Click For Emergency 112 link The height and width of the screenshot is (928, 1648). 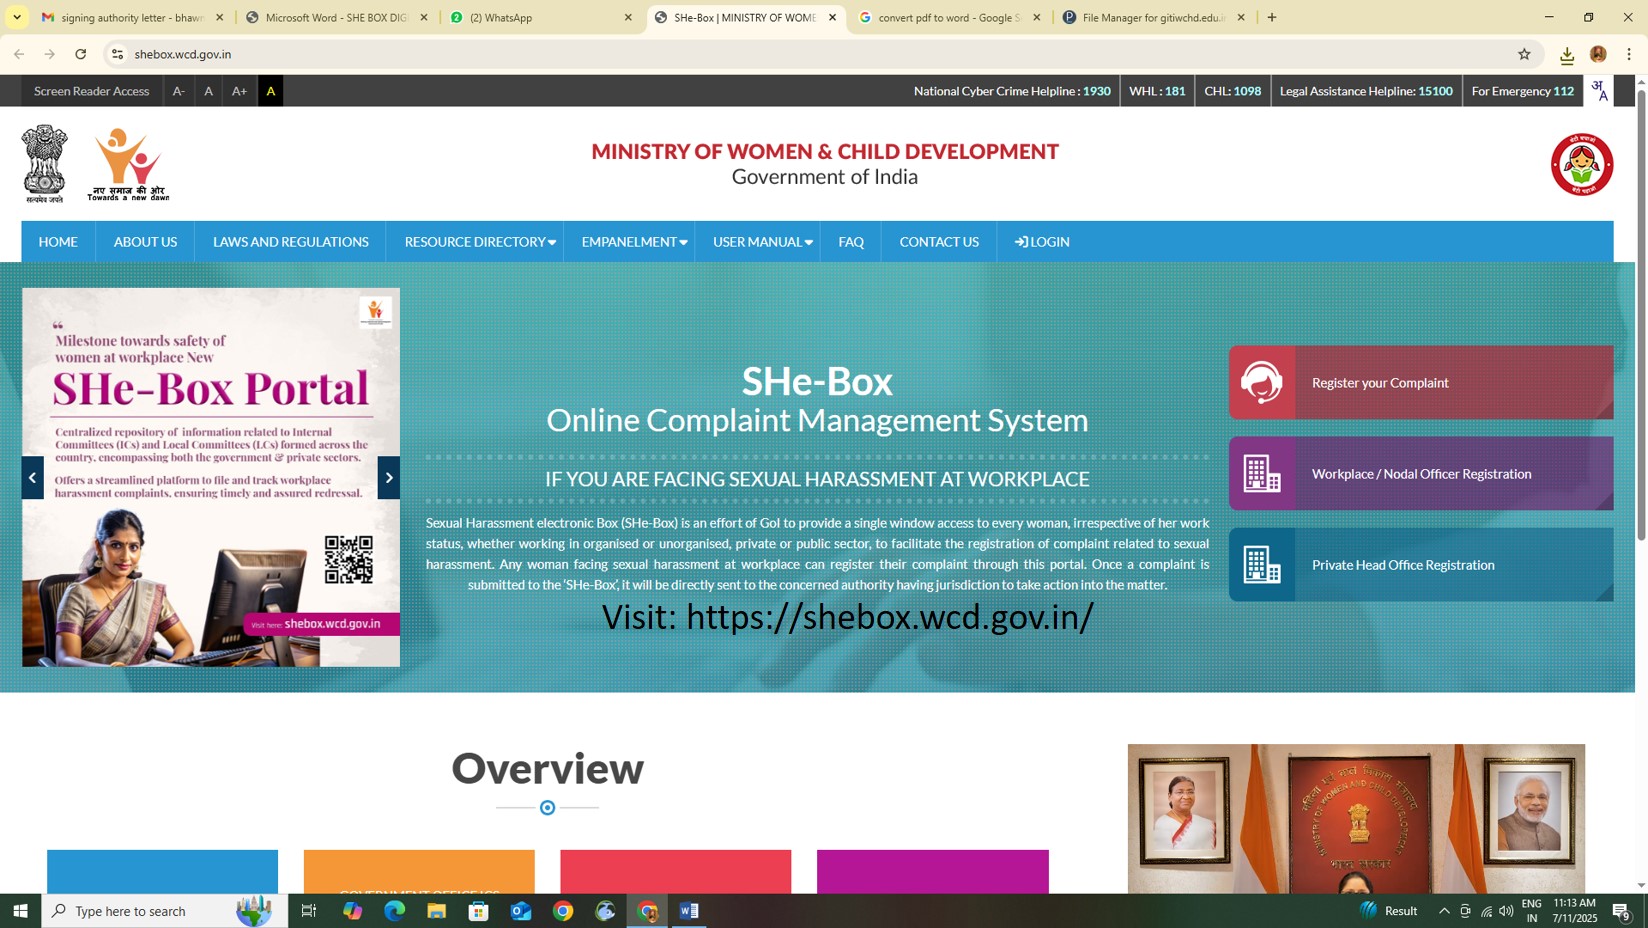click(x=1522, y=91)
